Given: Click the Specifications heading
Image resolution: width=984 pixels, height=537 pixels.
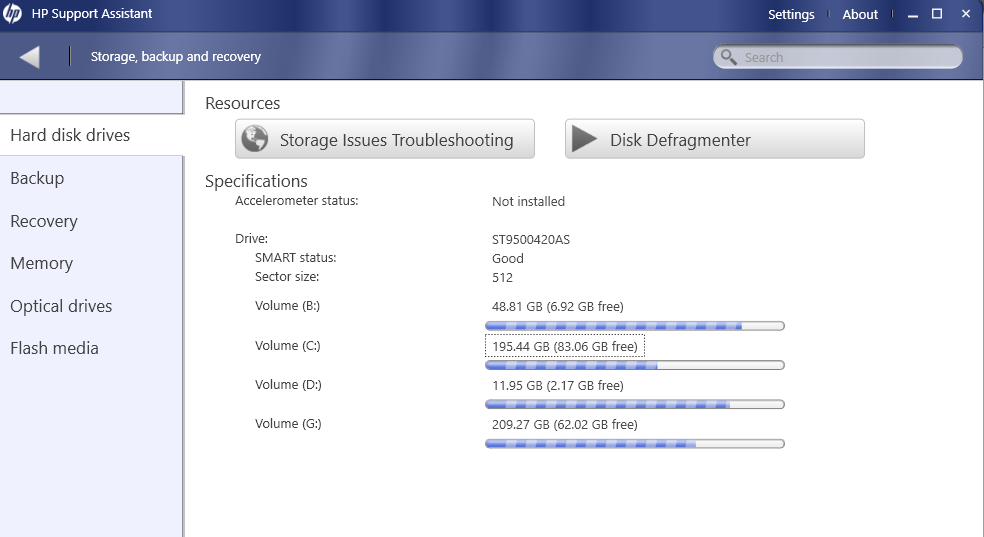Looking at the screenshot, I should pyautogui.click(x=256, y=181).
